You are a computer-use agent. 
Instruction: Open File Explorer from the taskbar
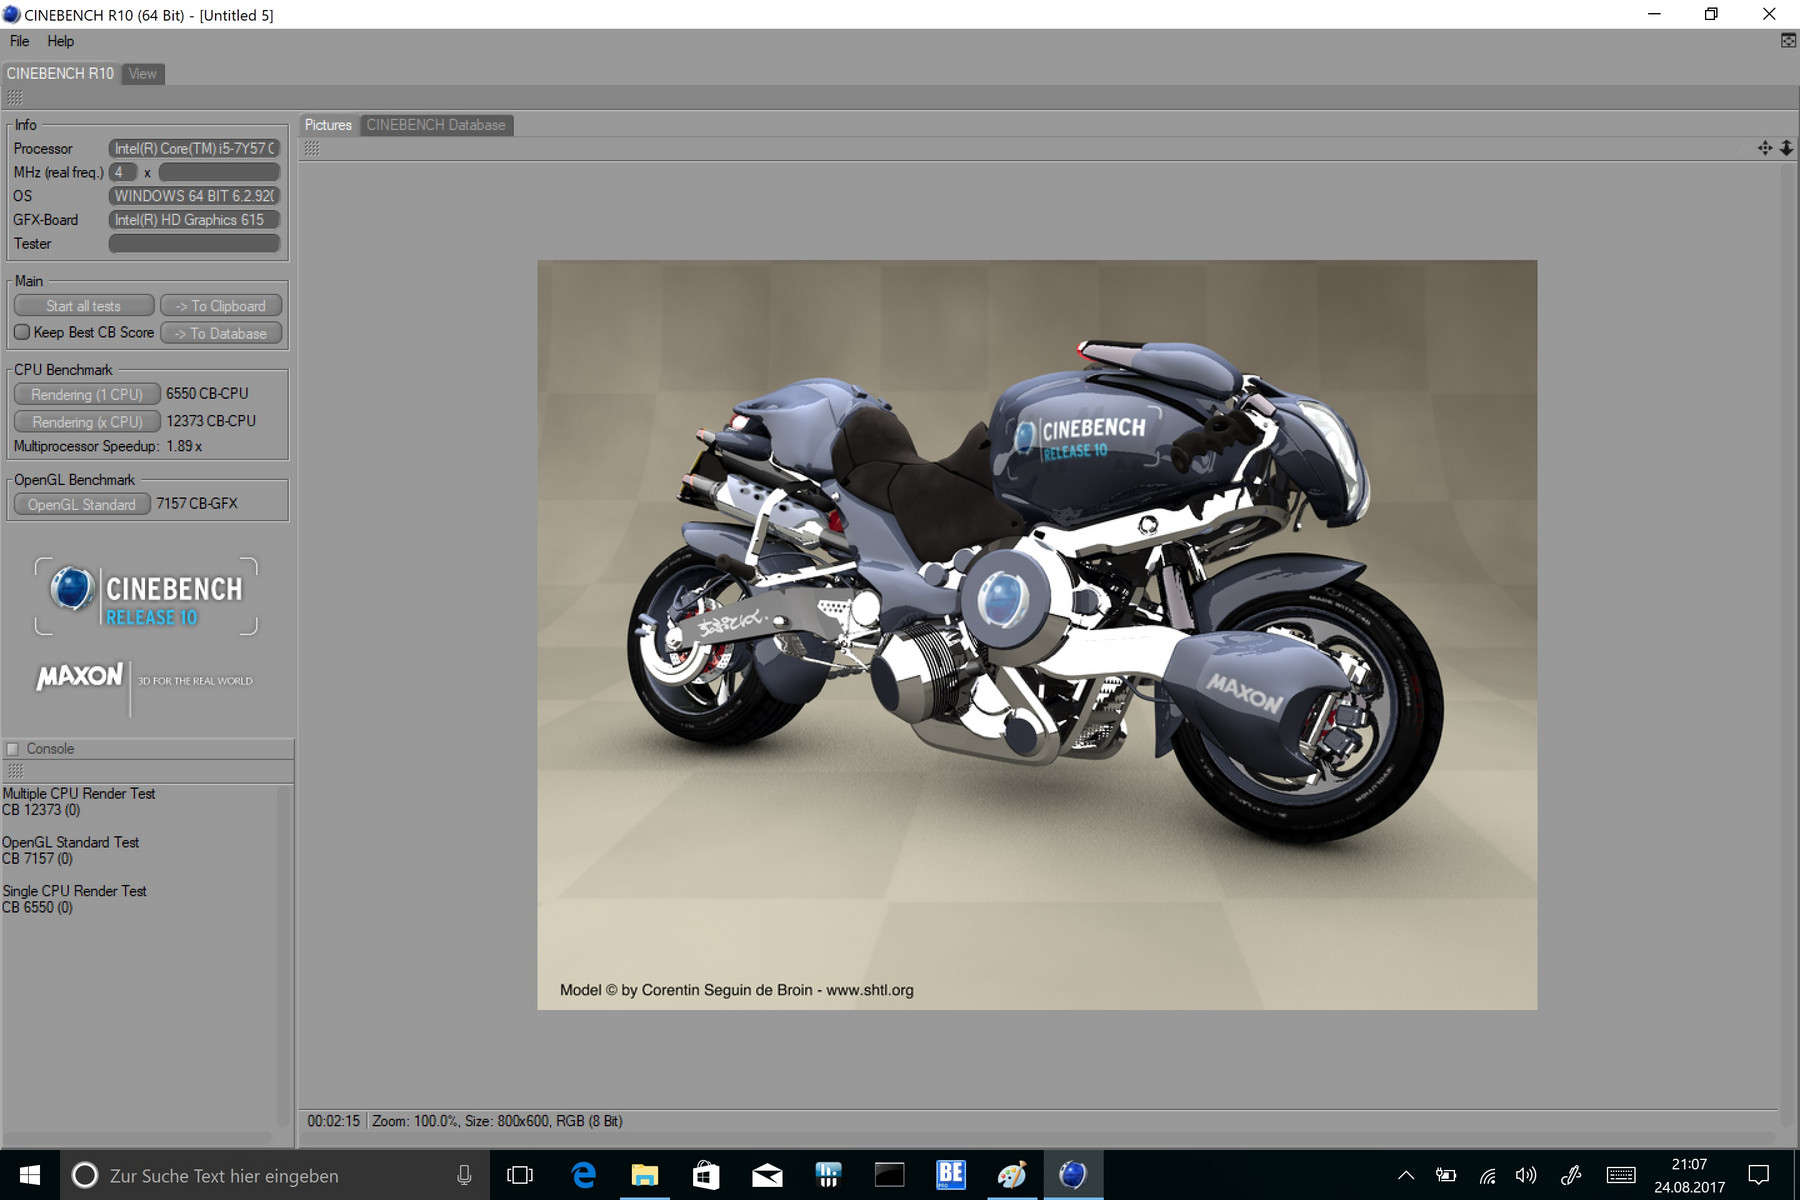pos(645,1175)
